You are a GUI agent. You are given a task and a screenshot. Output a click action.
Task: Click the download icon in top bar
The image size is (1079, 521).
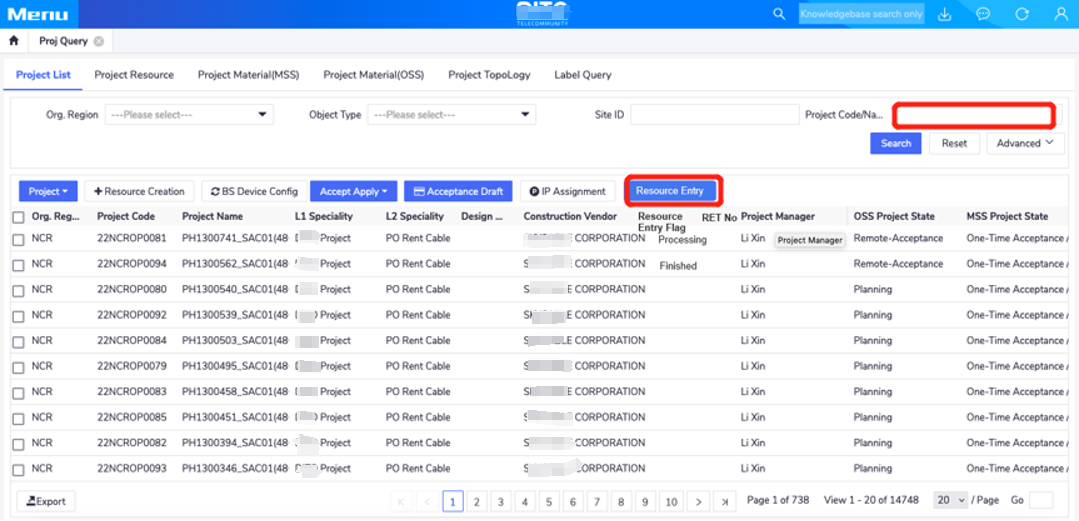(x=945, y=14)
